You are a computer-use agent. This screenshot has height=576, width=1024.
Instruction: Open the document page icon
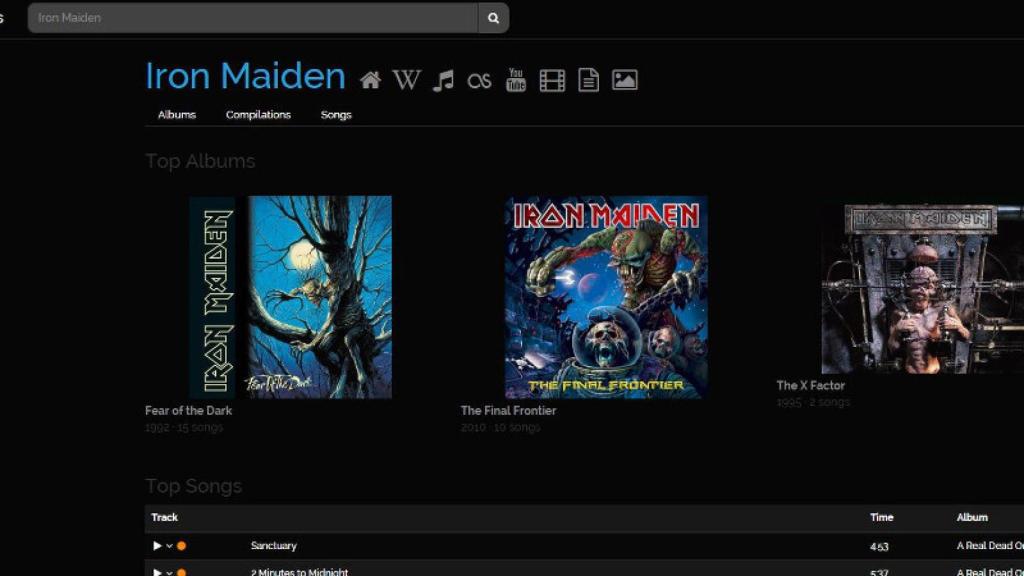click(x=588, y=80)
